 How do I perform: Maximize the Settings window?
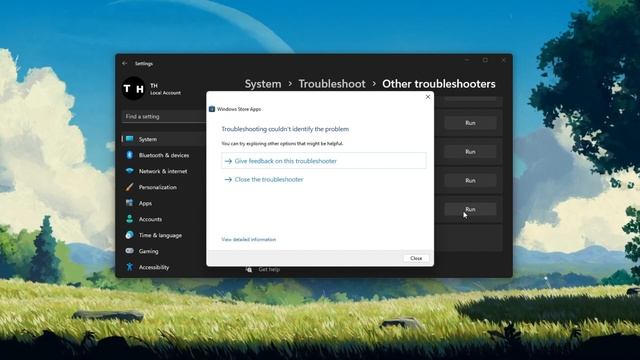tap(485, 60)
